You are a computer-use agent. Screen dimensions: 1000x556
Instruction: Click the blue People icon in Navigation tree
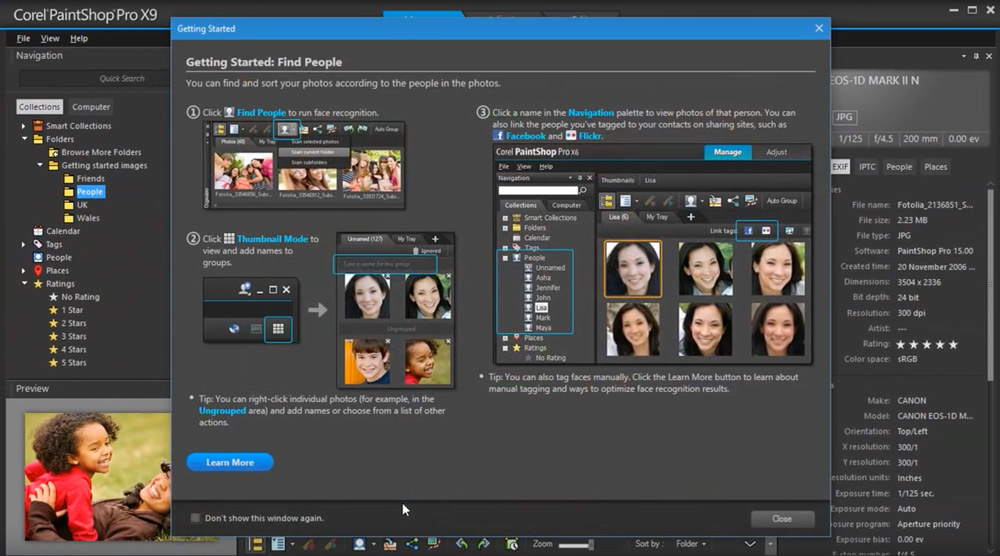point(38,258)
